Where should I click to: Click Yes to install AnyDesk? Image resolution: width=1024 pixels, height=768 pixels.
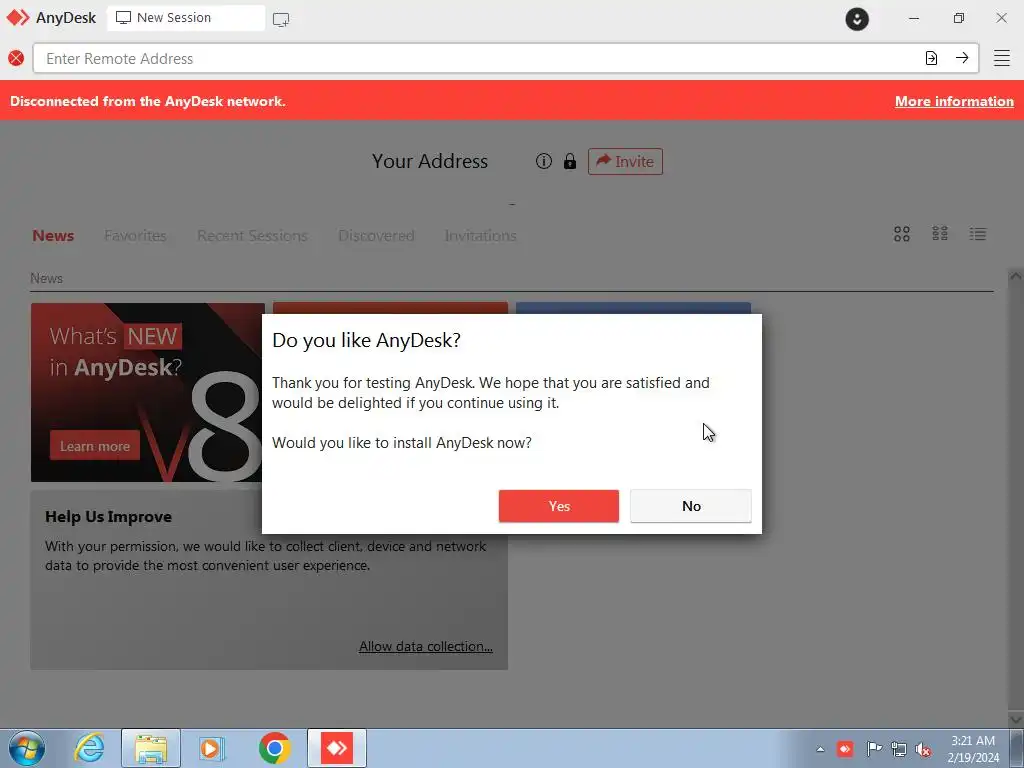[558, 506]
